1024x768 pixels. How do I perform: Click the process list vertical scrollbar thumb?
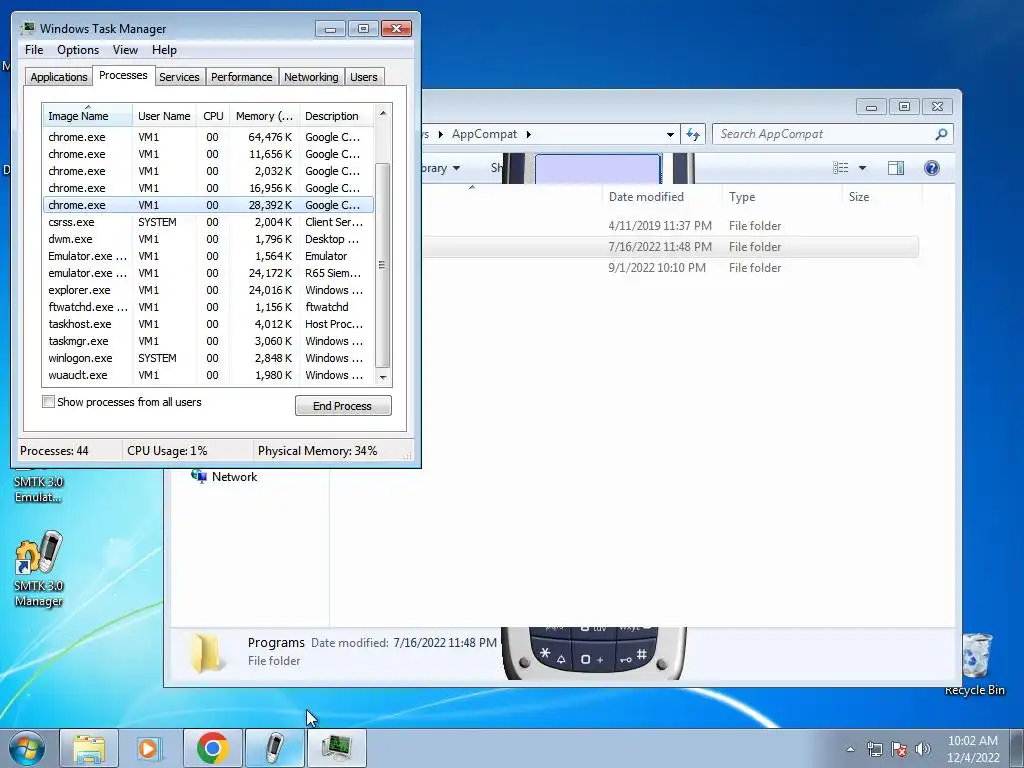click(x=383, y=264)
